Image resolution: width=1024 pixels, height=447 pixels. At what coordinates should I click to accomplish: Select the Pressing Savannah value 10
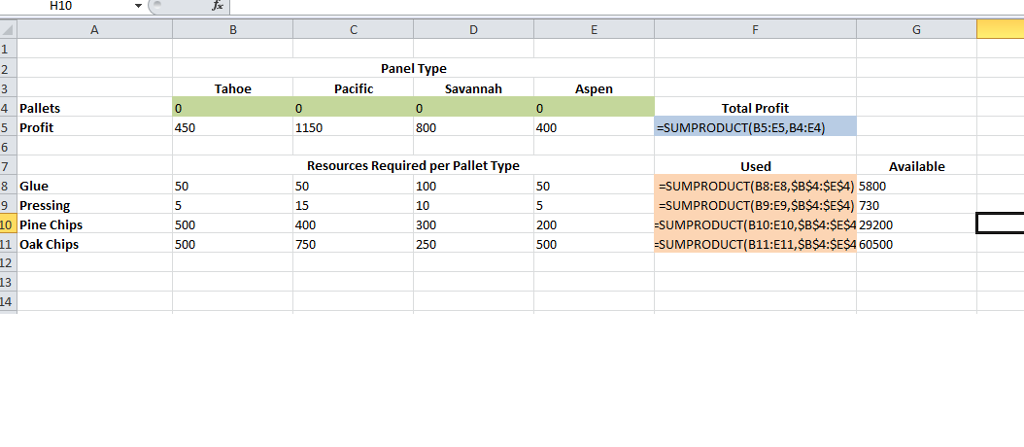pyautogui.click(x=473, y=205)
